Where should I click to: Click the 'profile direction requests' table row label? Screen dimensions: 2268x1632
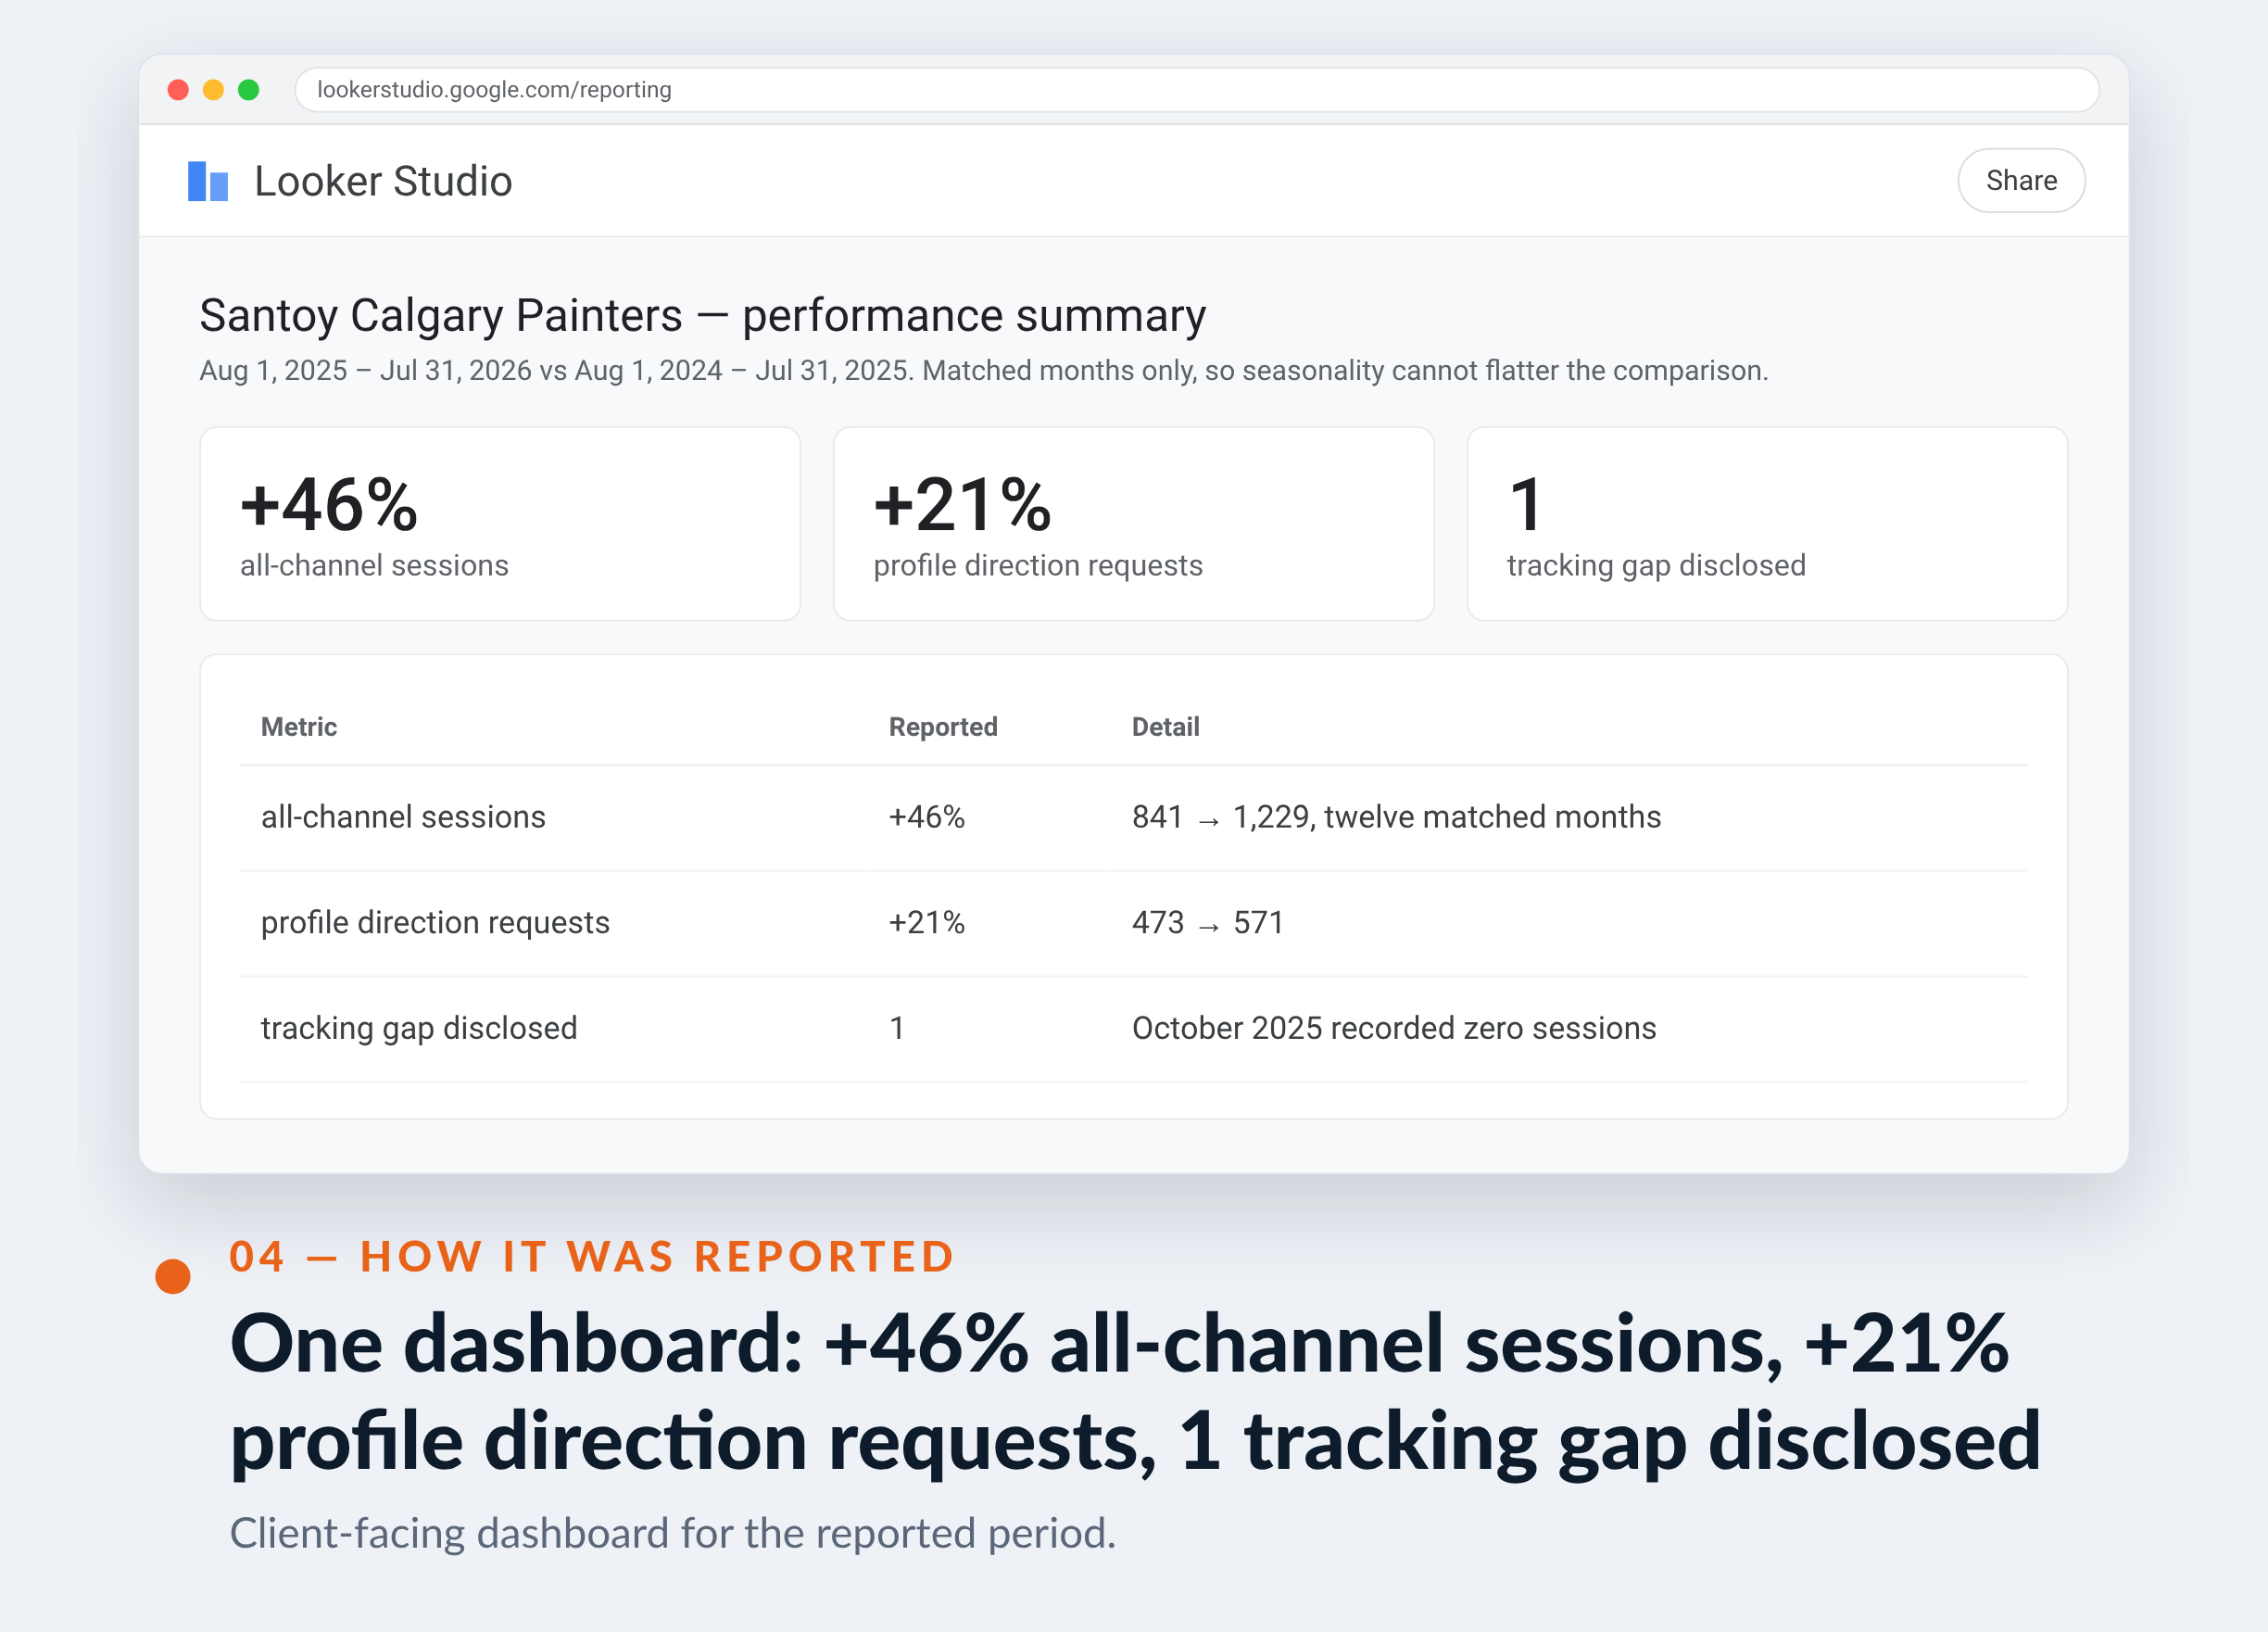435,922
